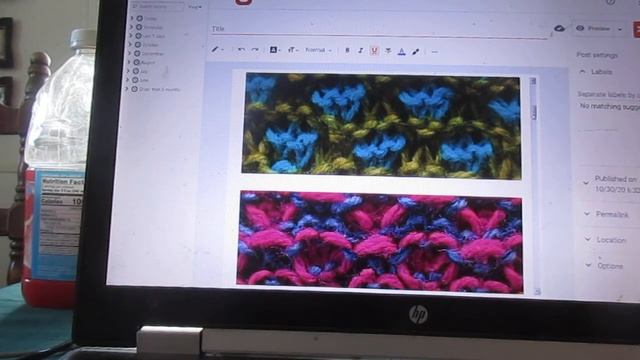Click the 'Post settings' heading
The image size is (640, 360).
click(x=597, y=55)
